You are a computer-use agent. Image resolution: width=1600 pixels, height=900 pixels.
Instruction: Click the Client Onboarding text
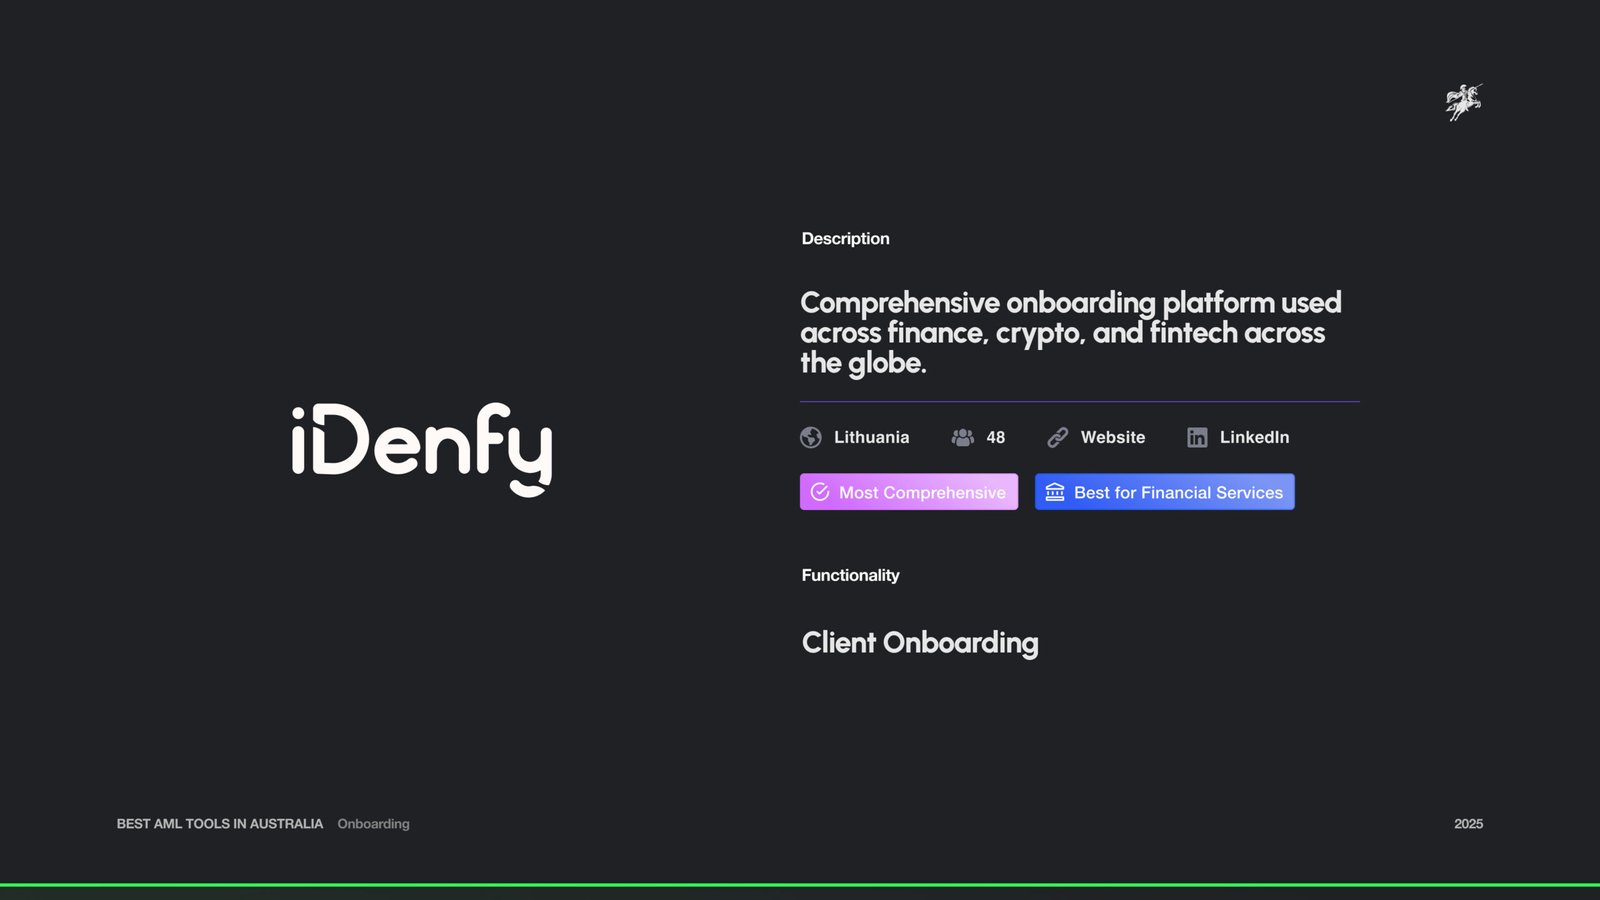[920, 643]
